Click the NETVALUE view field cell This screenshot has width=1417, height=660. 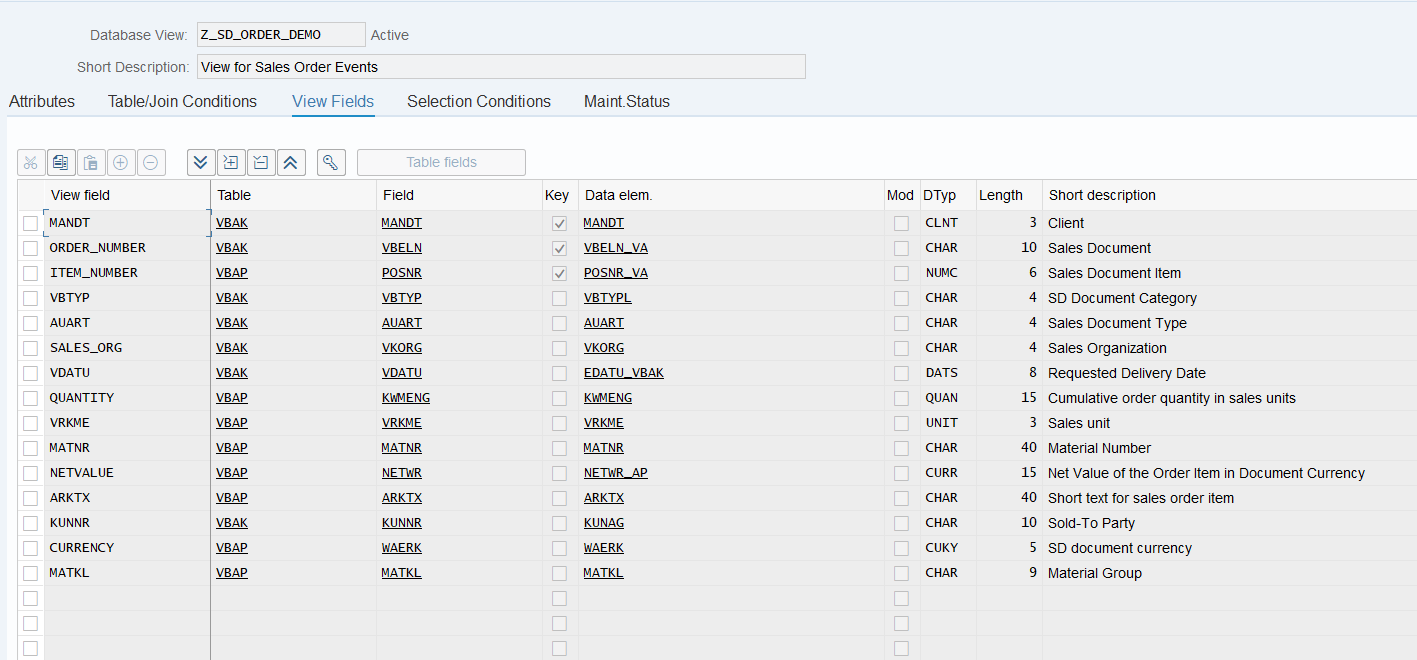pos(127,473)
